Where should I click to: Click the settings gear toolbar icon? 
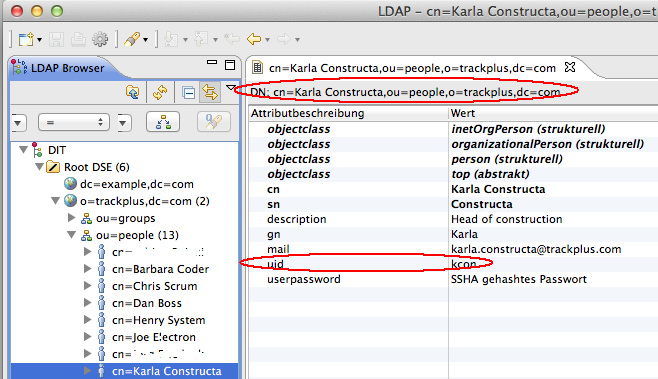pyautogui.click(x=100, y=39)
